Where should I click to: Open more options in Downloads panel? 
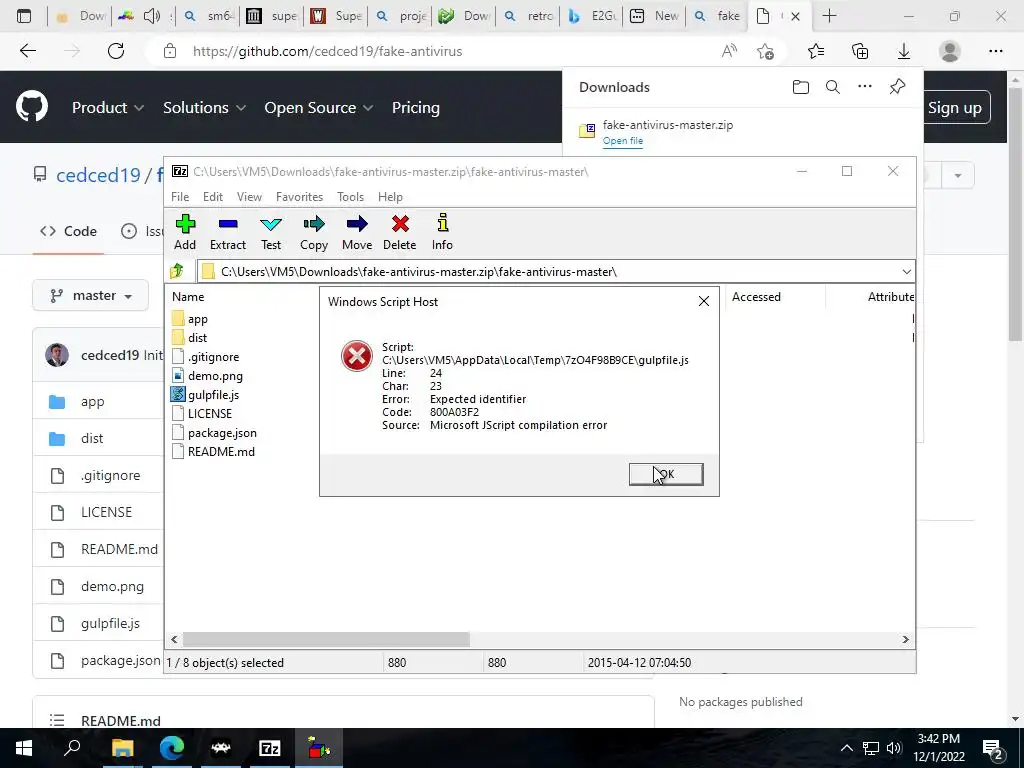coord(865,86)
